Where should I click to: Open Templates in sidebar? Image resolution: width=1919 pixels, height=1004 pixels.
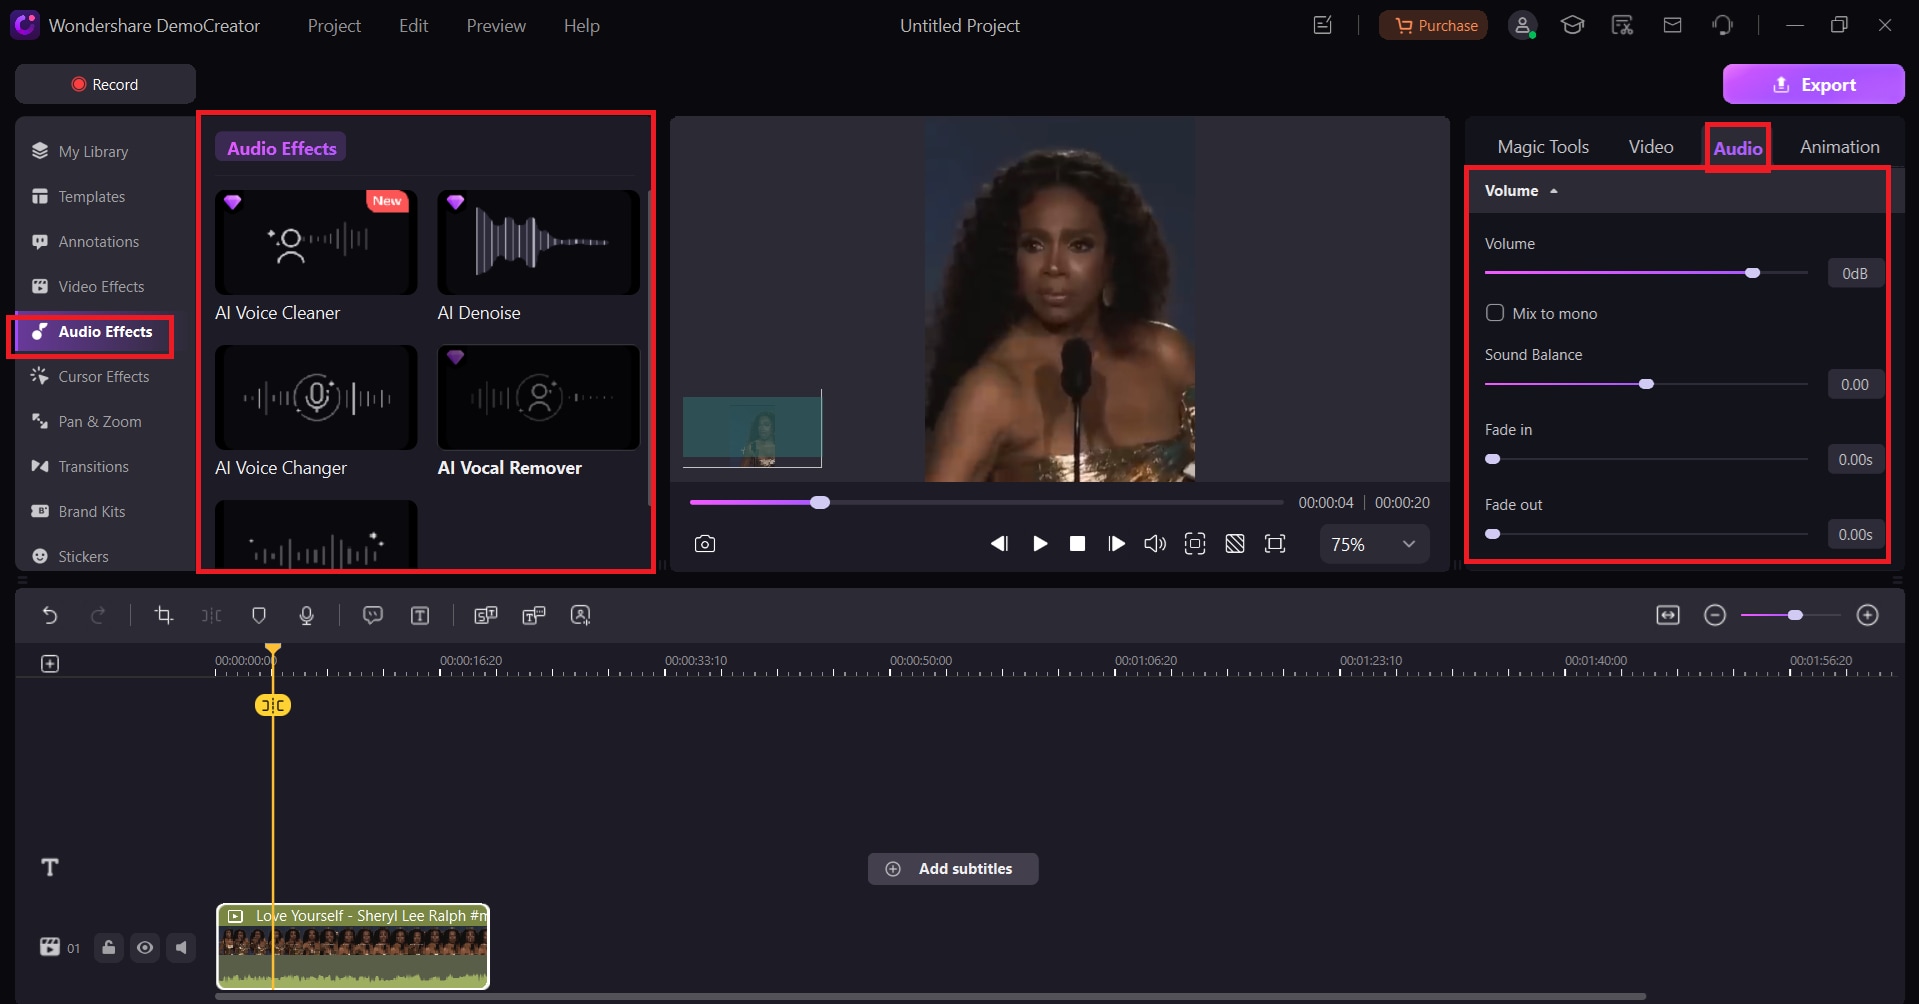(91, 197)
